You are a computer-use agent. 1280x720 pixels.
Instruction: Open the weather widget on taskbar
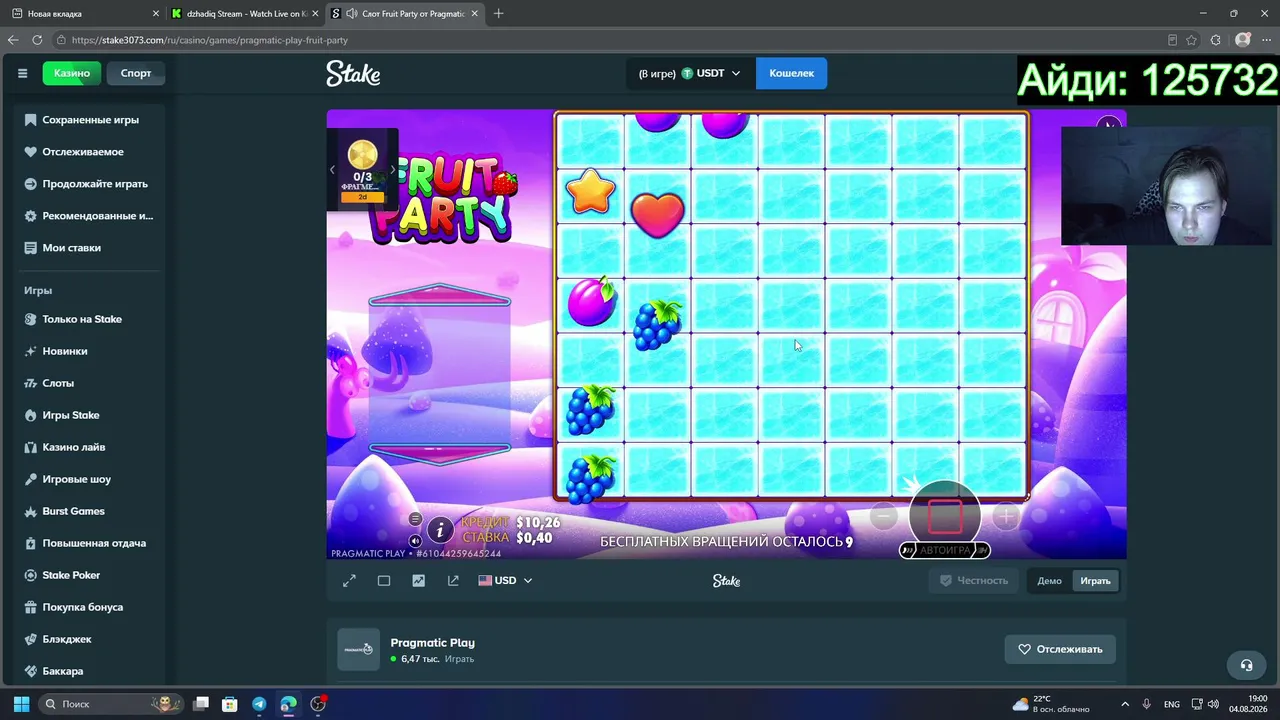[1049, 704]
